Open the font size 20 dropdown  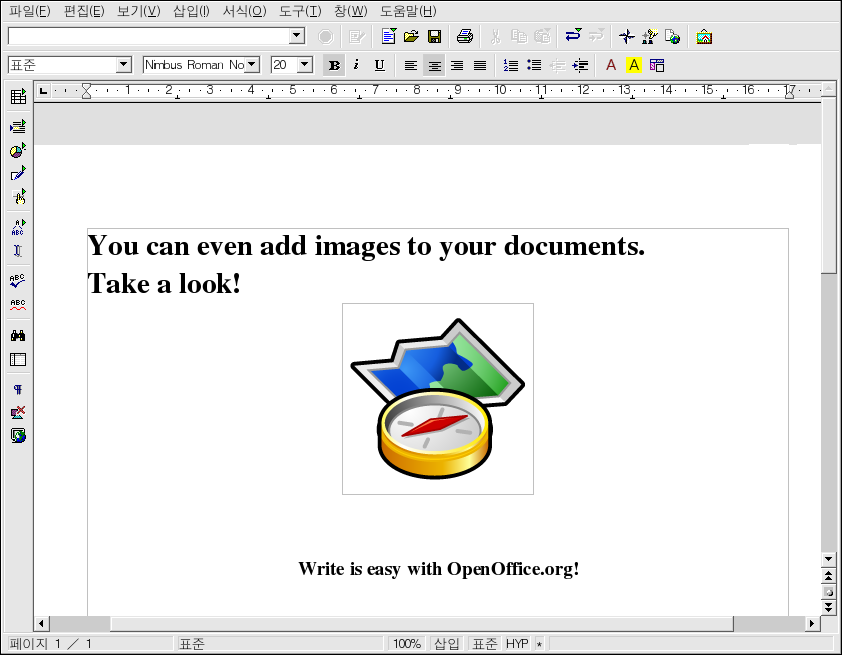[x=305, y=65]
